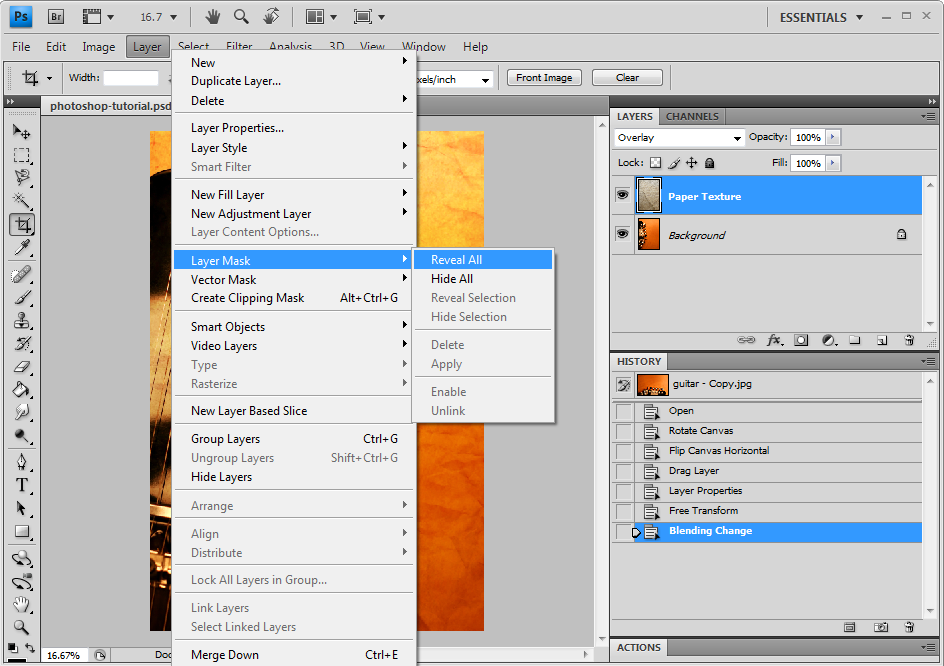Select the Clone Stamp tool

21,321
